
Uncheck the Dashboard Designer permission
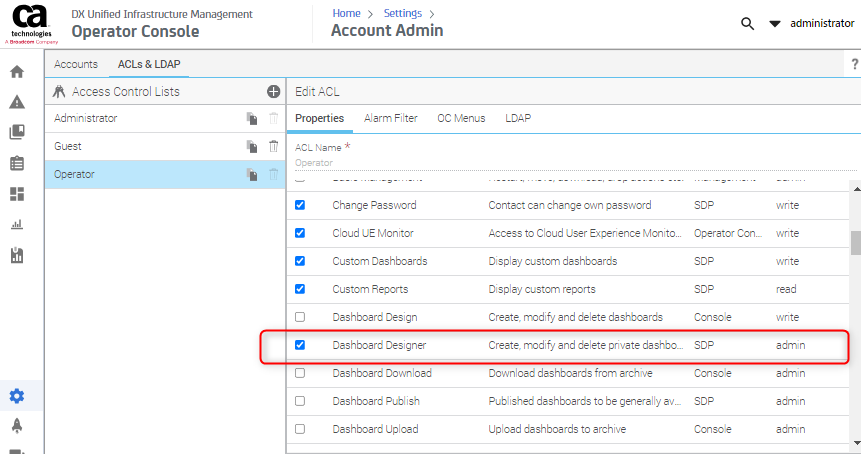[x=301, y=345]
